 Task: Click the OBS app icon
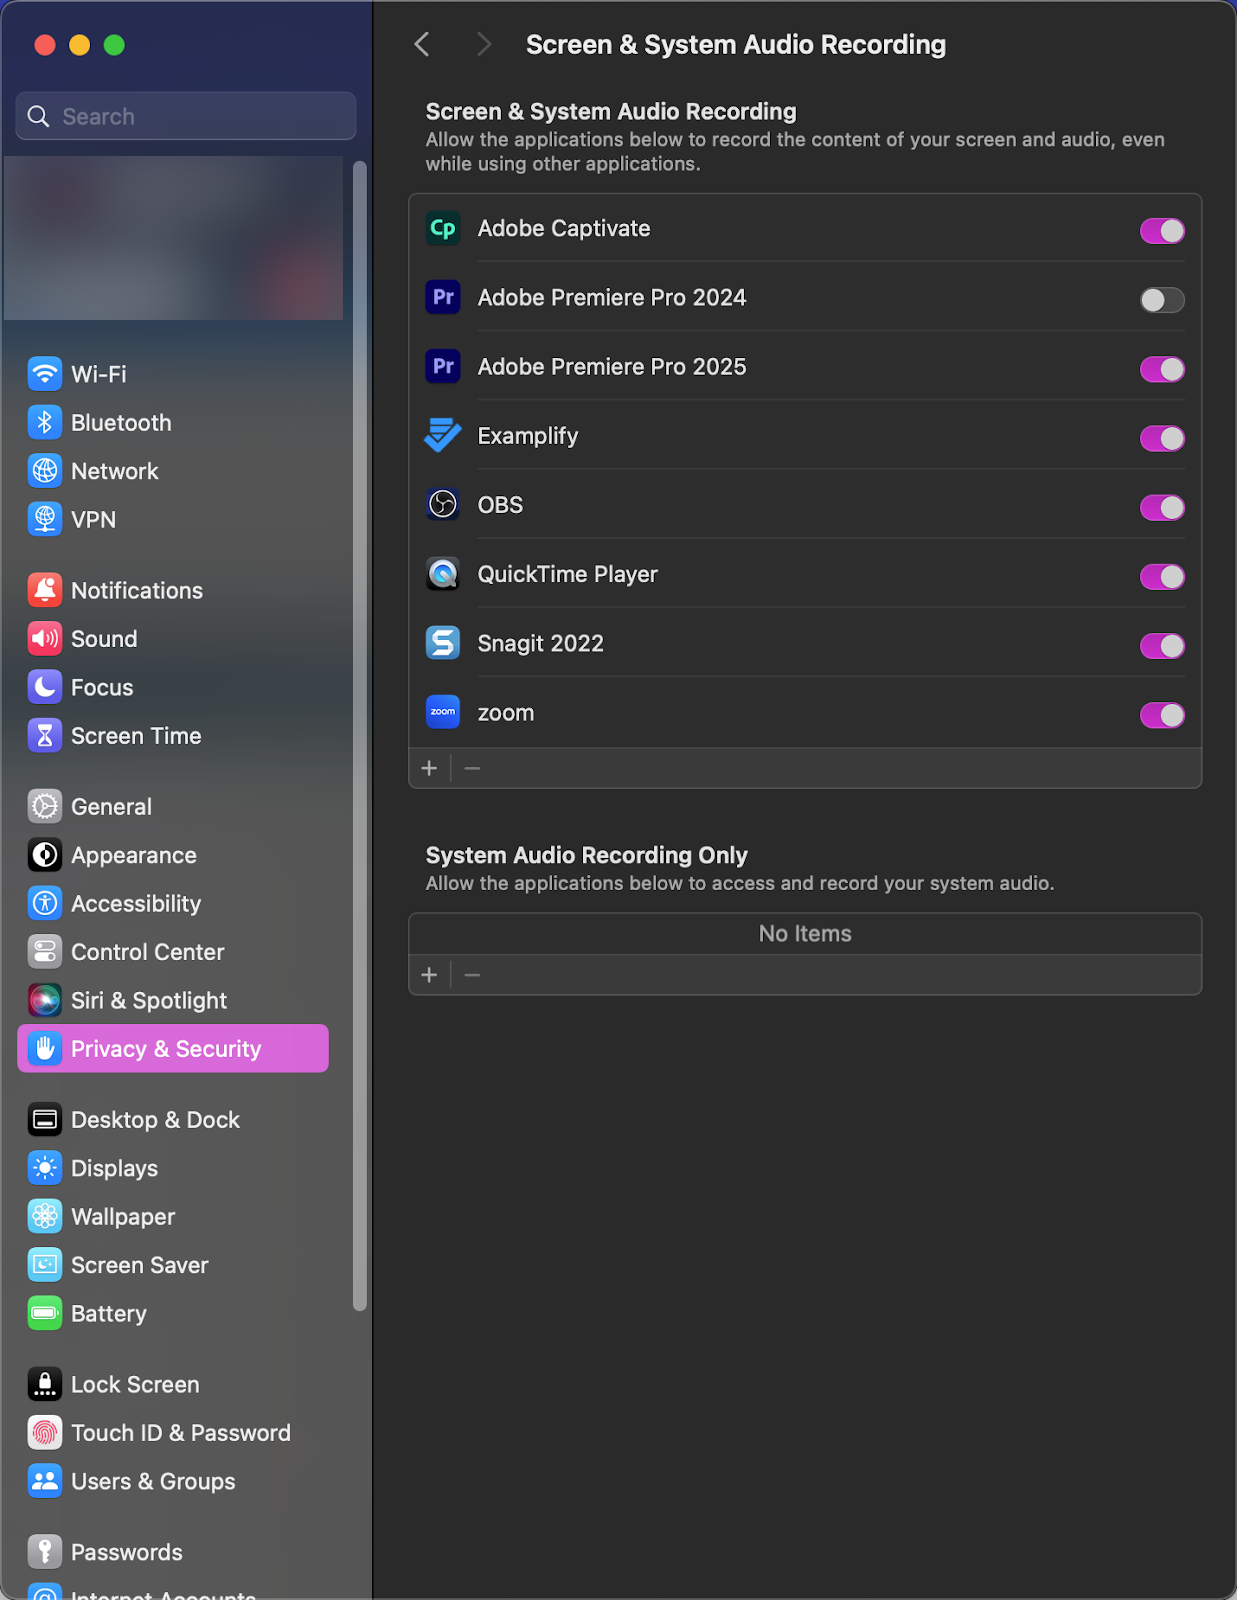443,505
